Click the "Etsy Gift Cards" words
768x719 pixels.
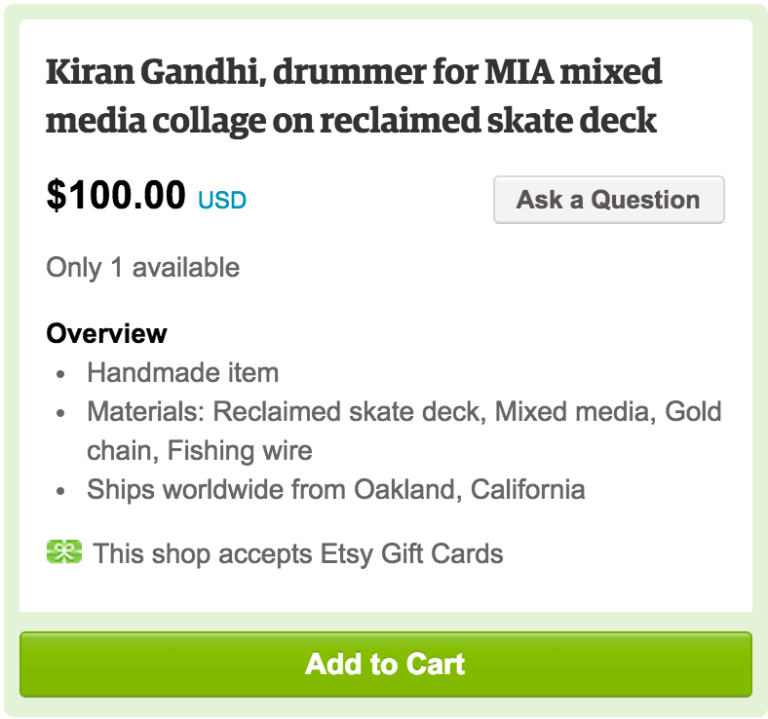[412, 553]
